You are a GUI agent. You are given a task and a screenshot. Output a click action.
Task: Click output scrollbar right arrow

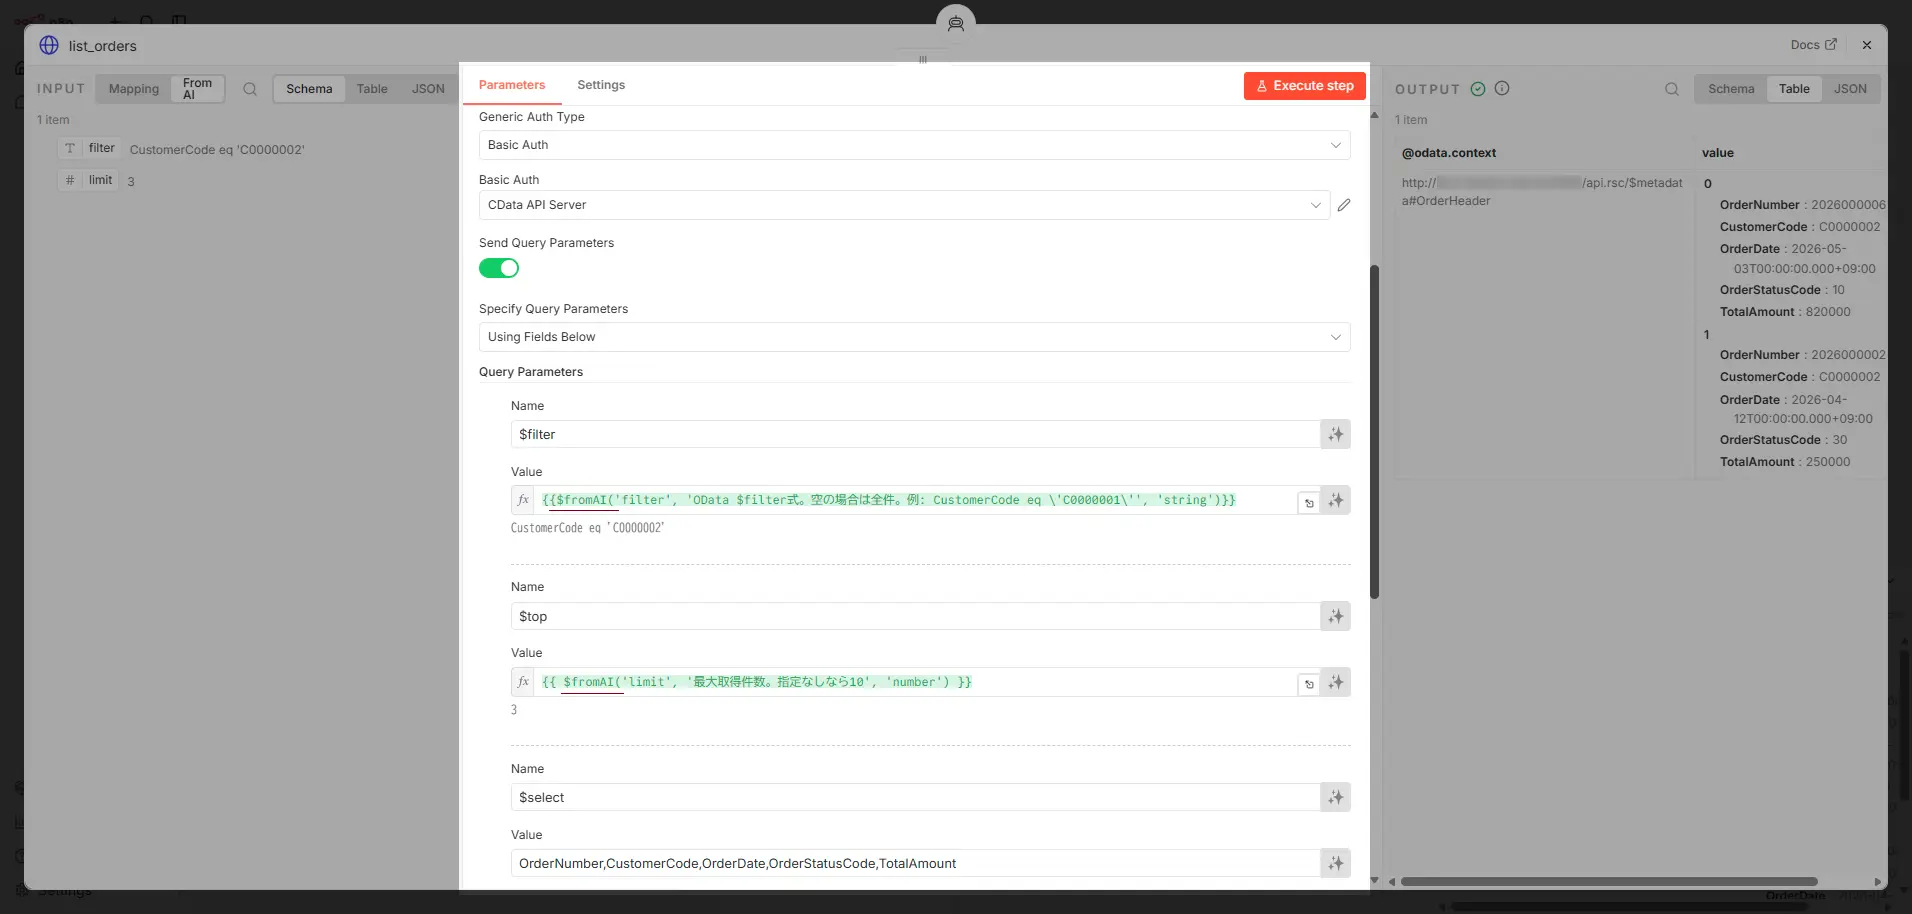click(1877, 882)
